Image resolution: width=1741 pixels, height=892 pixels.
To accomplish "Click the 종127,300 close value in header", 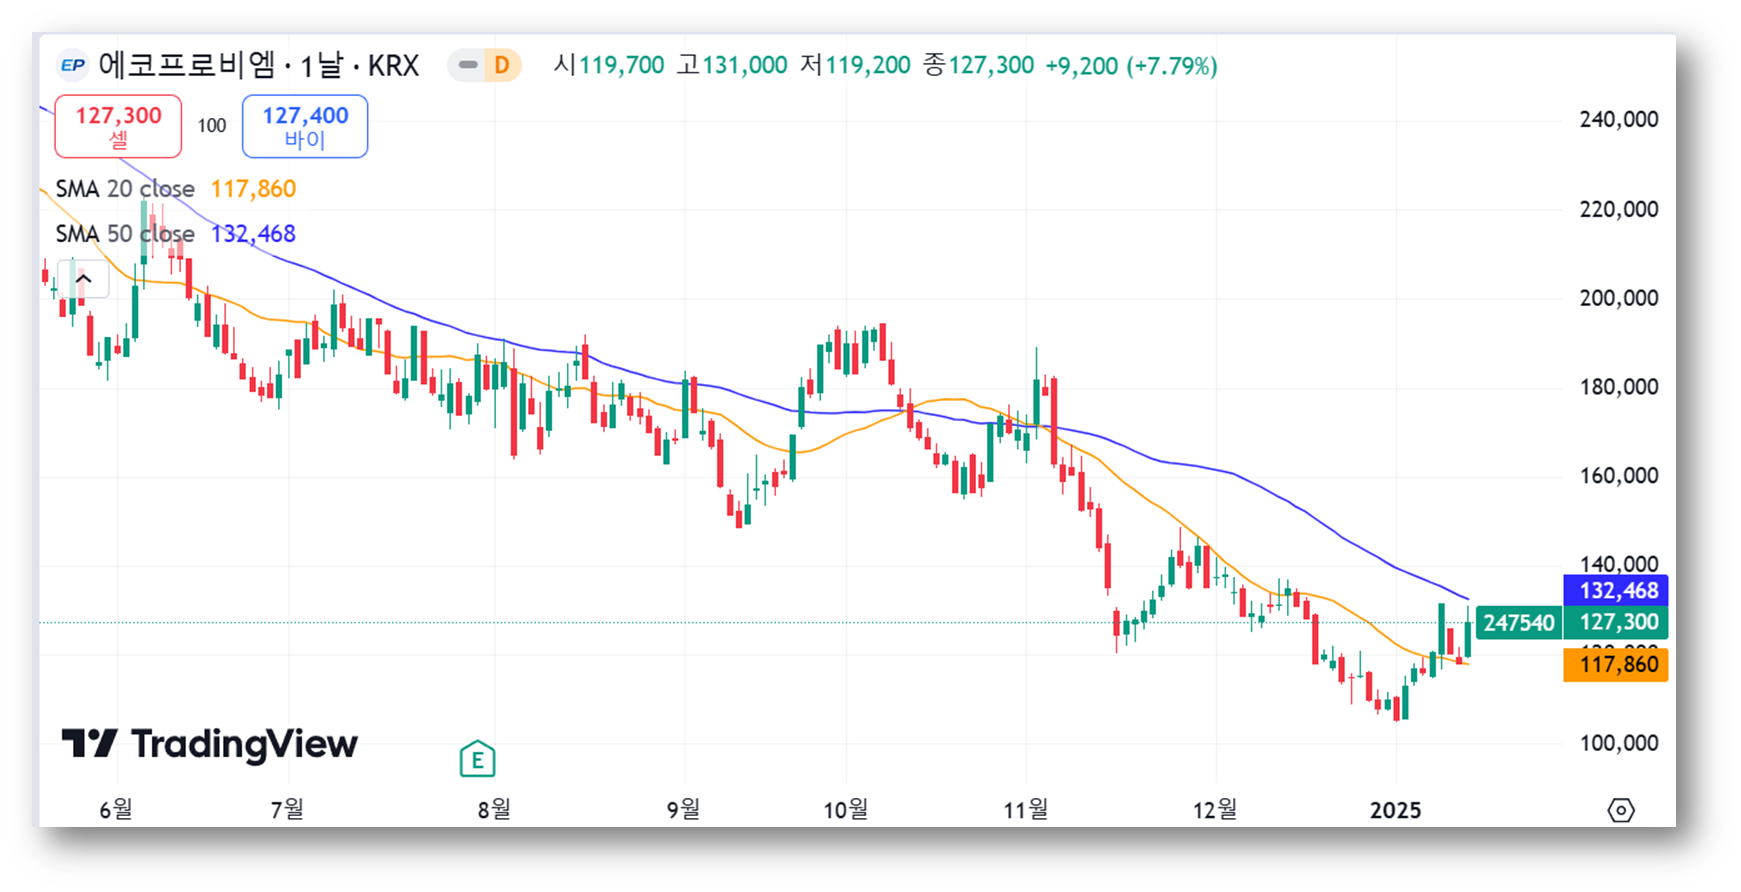I will tap(978, 66).
